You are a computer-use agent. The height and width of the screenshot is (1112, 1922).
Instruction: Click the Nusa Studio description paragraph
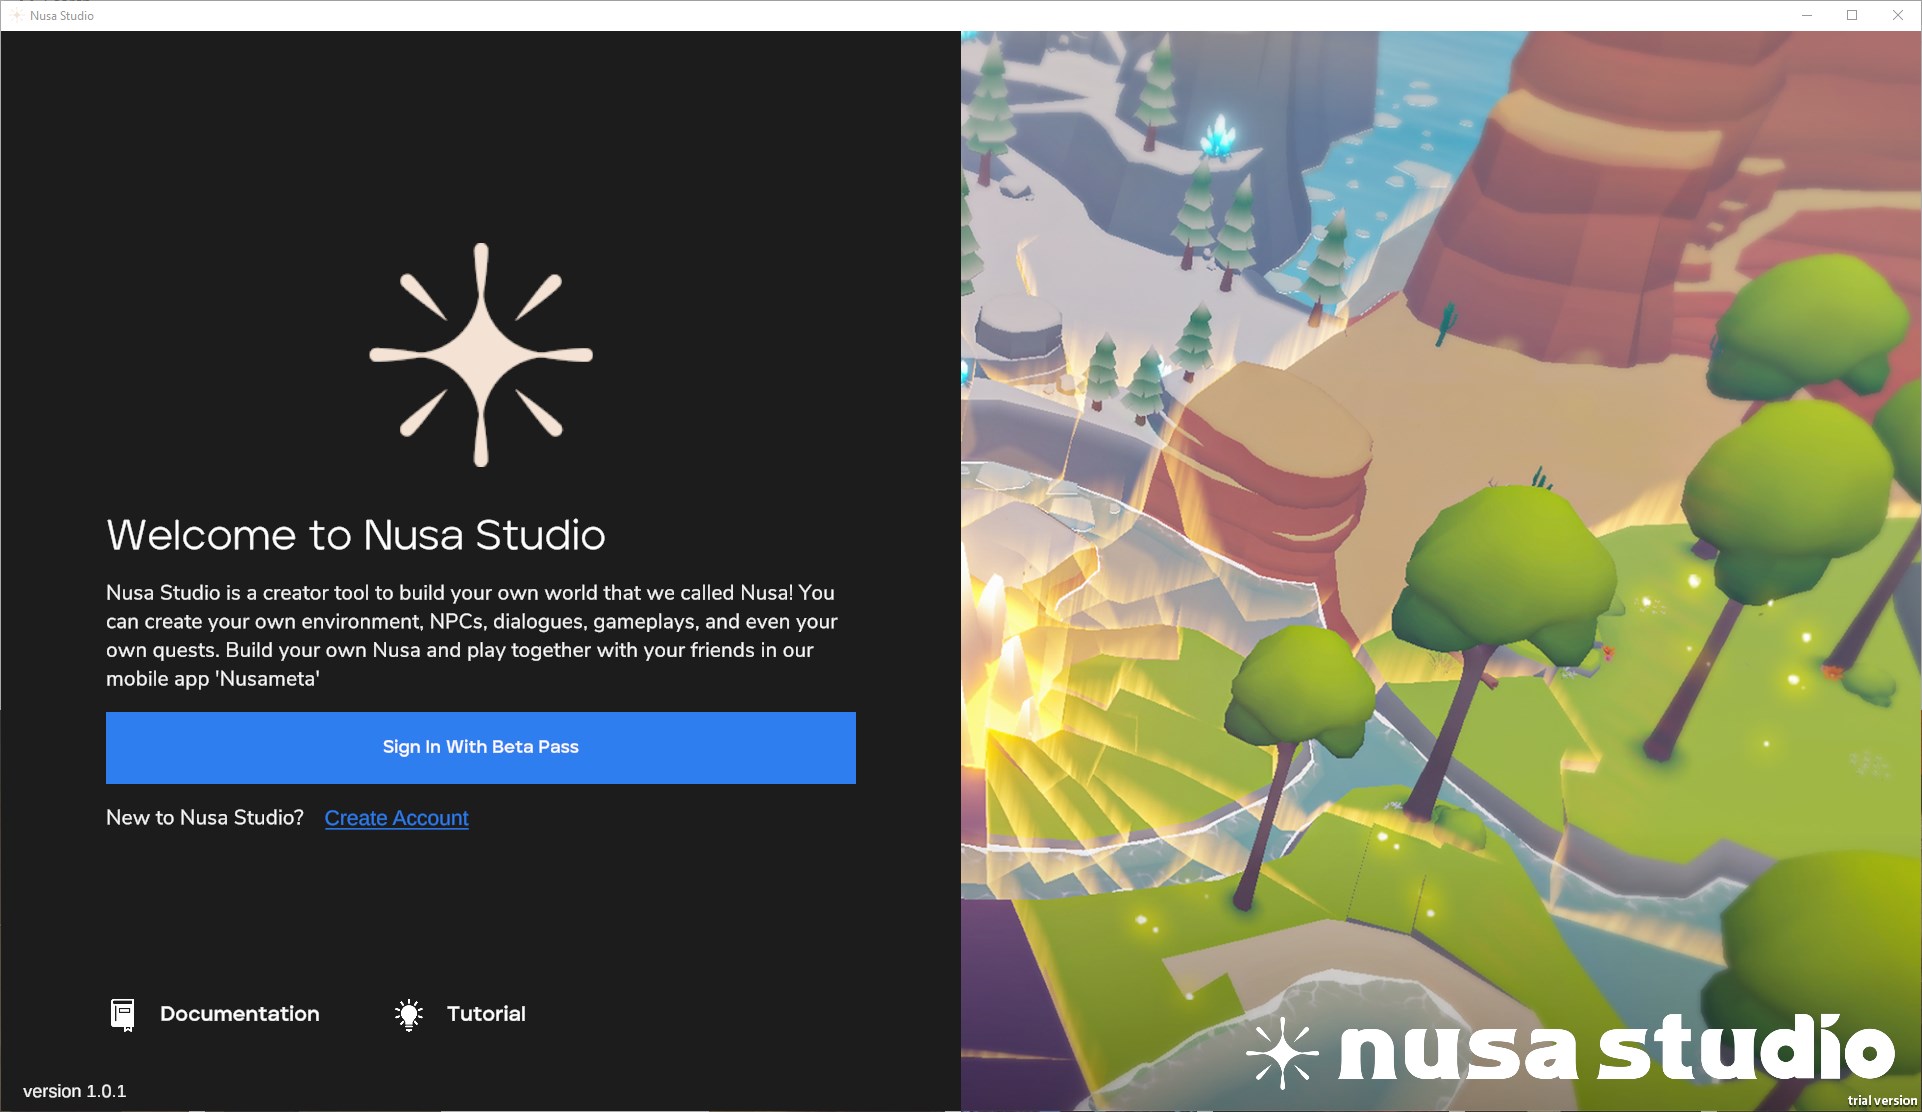point(471,635)
